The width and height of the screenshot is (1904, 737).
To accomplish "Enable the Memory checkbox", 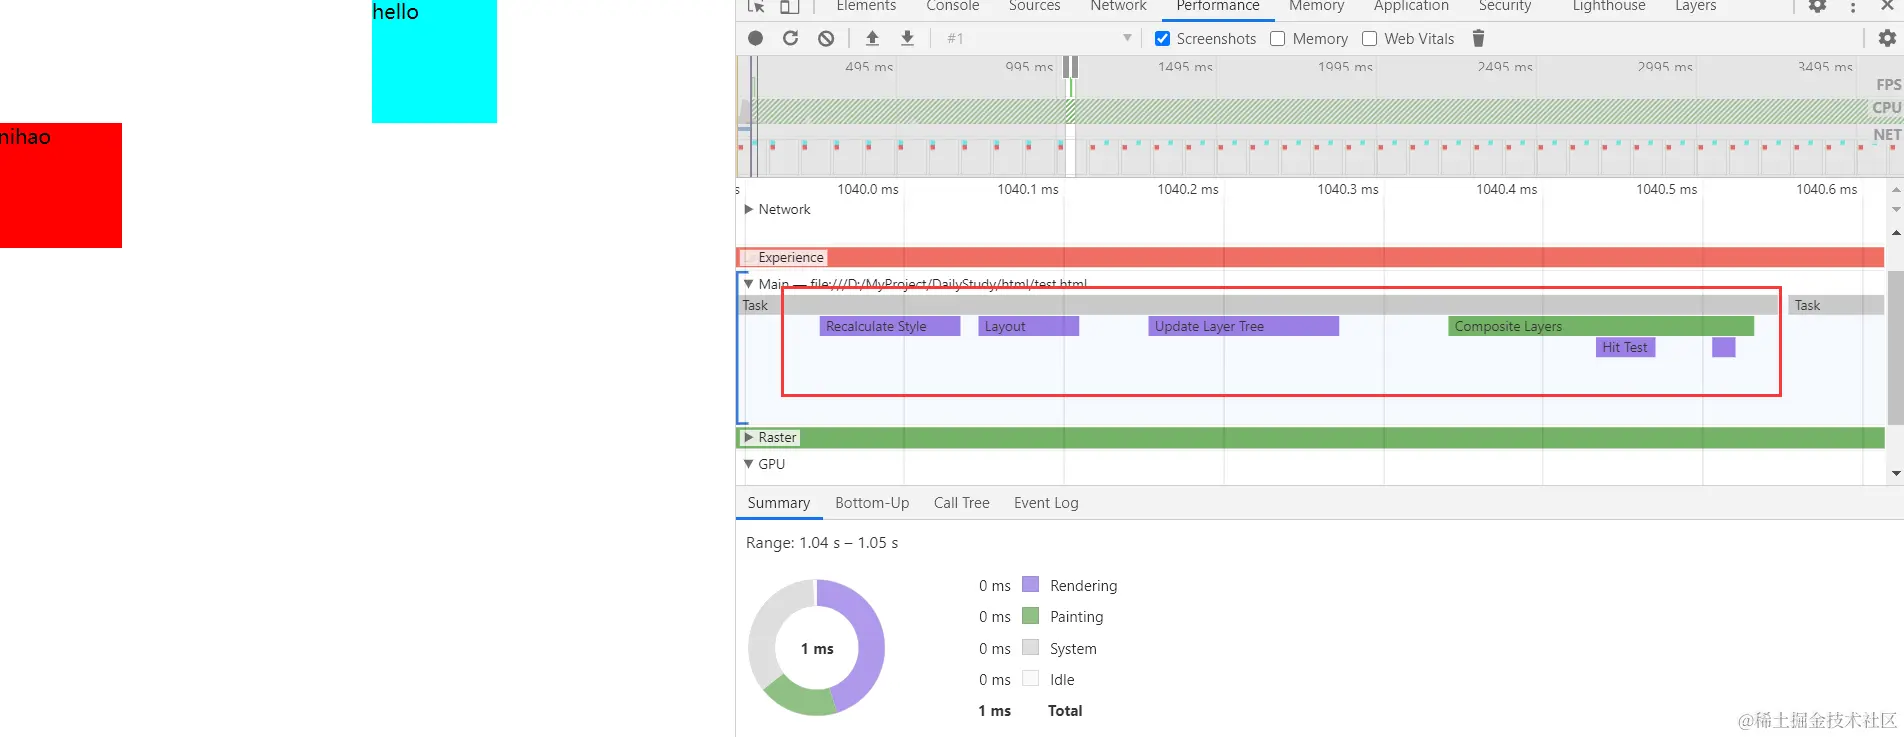I will pyautogui.click(x=1278, y=39).
